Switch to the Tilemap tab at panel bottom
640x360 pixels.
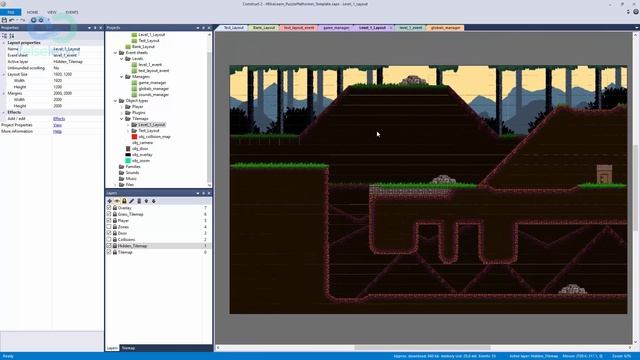128,348
